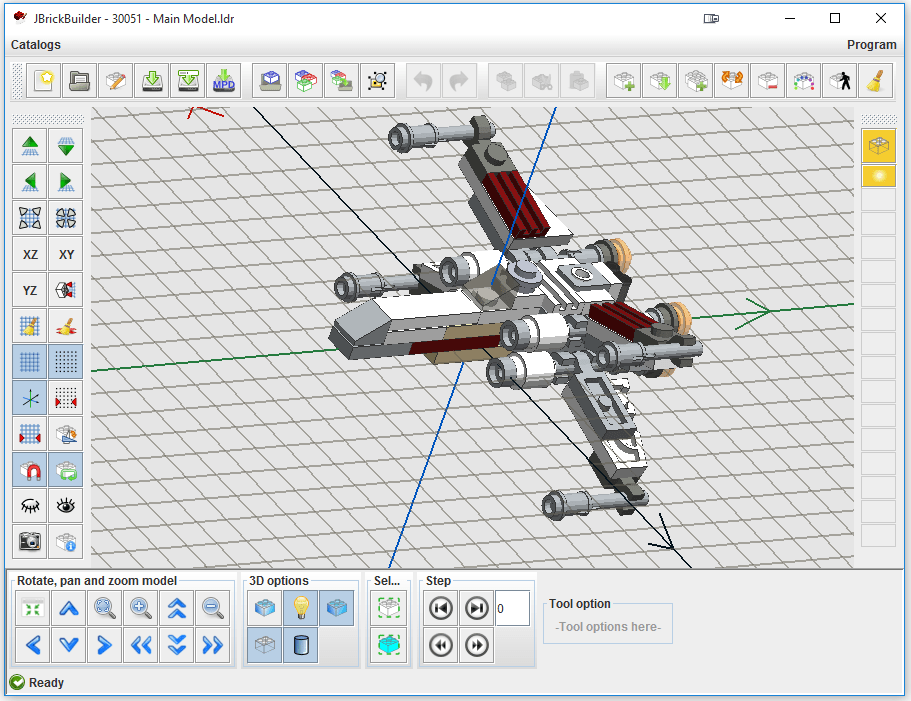Jump to the first build step

click(x=441, y=608)
